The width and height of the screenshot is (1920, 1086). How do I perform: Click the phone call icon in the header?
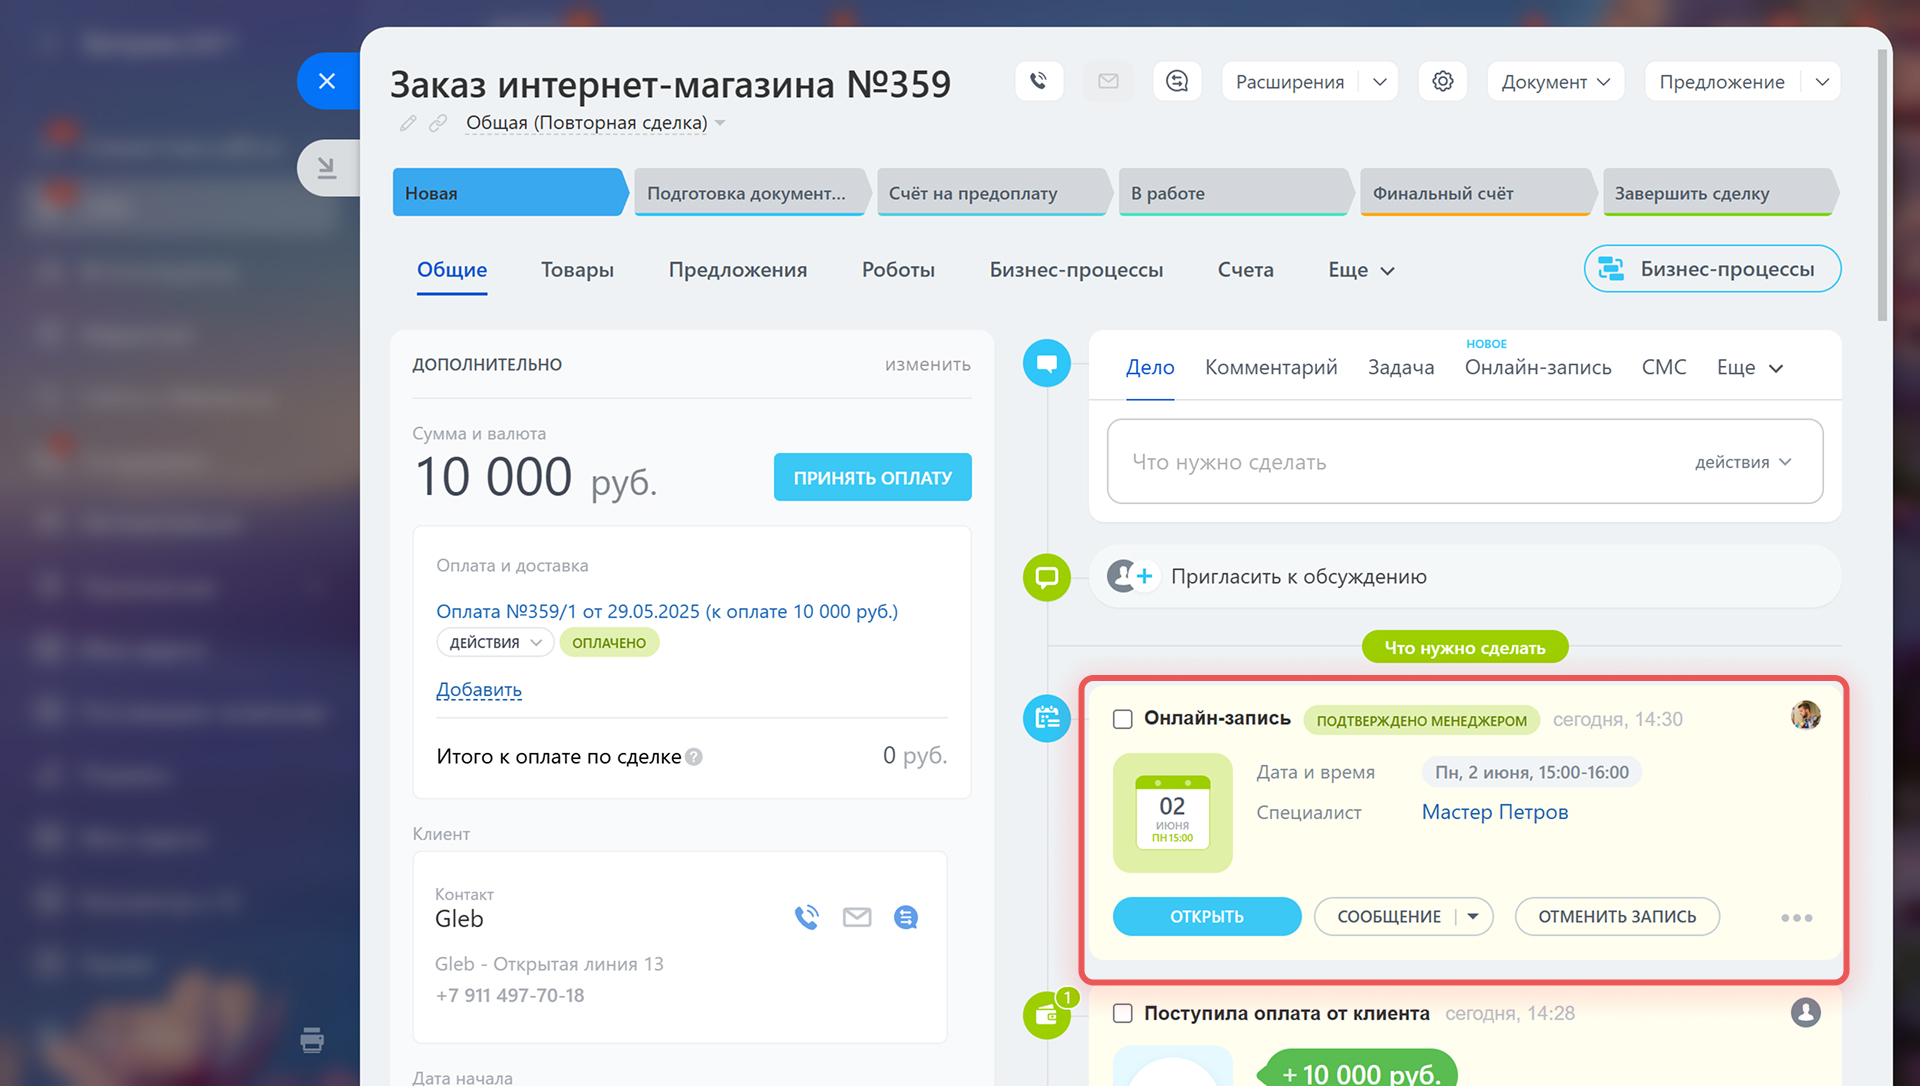[x=1039, y=81]
